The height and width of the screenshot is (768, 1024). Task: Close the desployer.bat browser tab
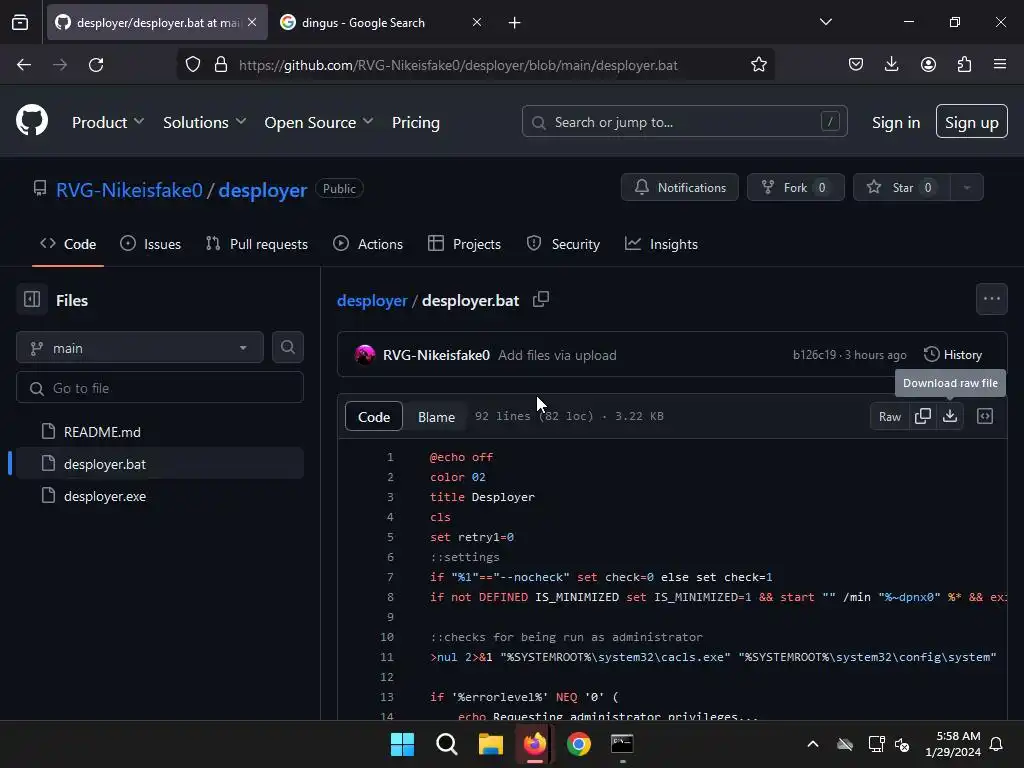(252, 22)
